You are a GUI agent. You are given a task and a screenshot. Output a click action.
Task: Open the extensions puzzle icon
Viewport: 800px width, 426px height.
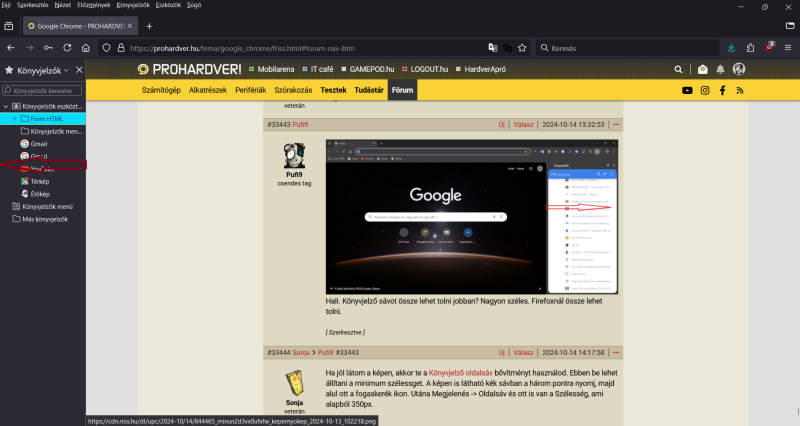(x=750, y=48)
